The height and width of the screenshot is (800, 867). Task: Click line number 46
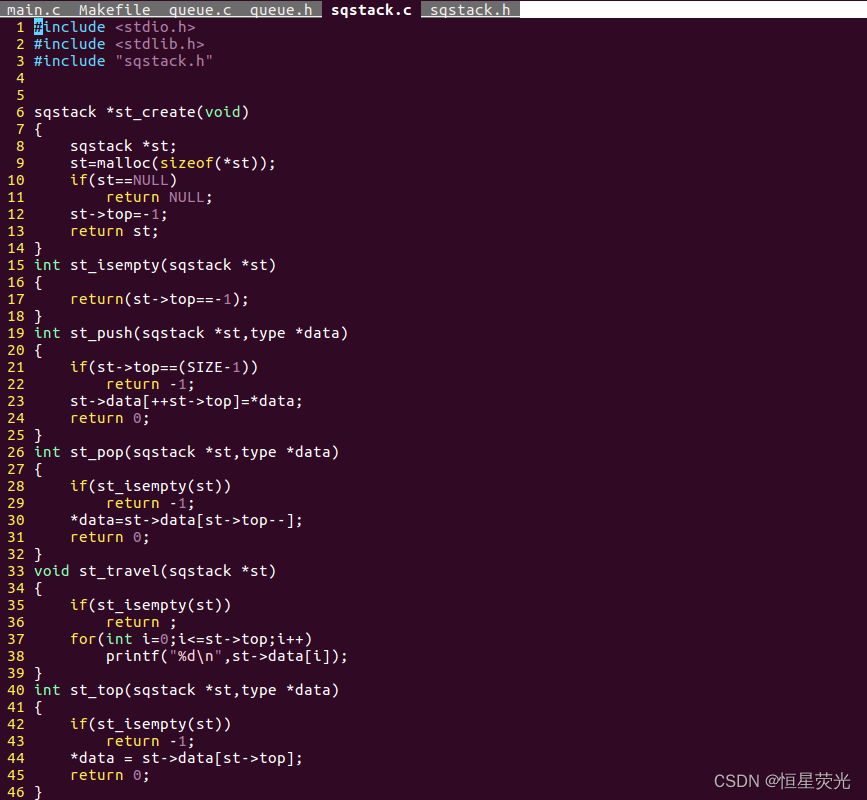tap(16, 792)
